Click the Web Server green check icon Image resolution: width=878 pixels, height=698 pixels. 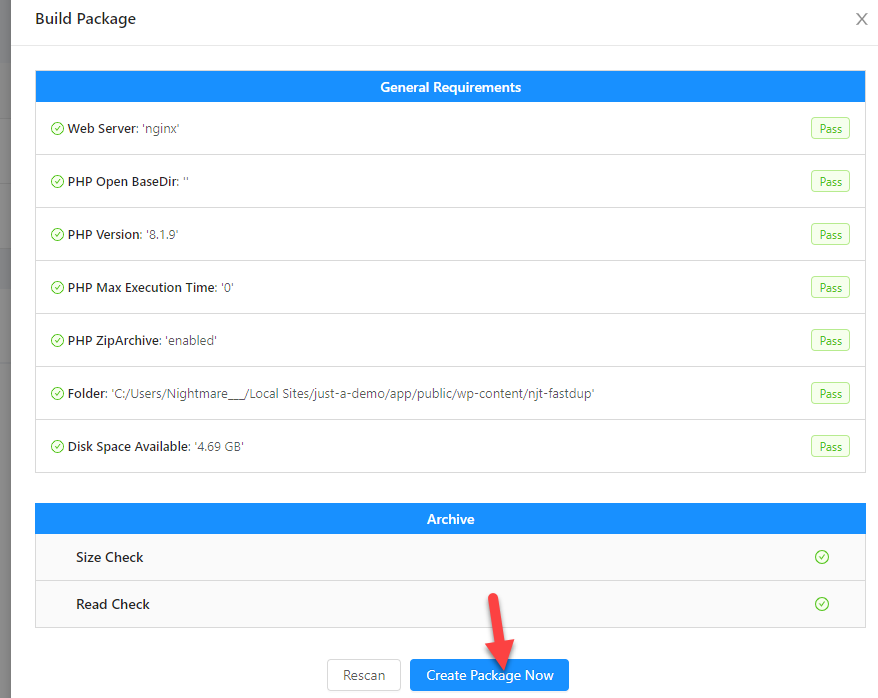pyautogui.click(x=57, y=129)
